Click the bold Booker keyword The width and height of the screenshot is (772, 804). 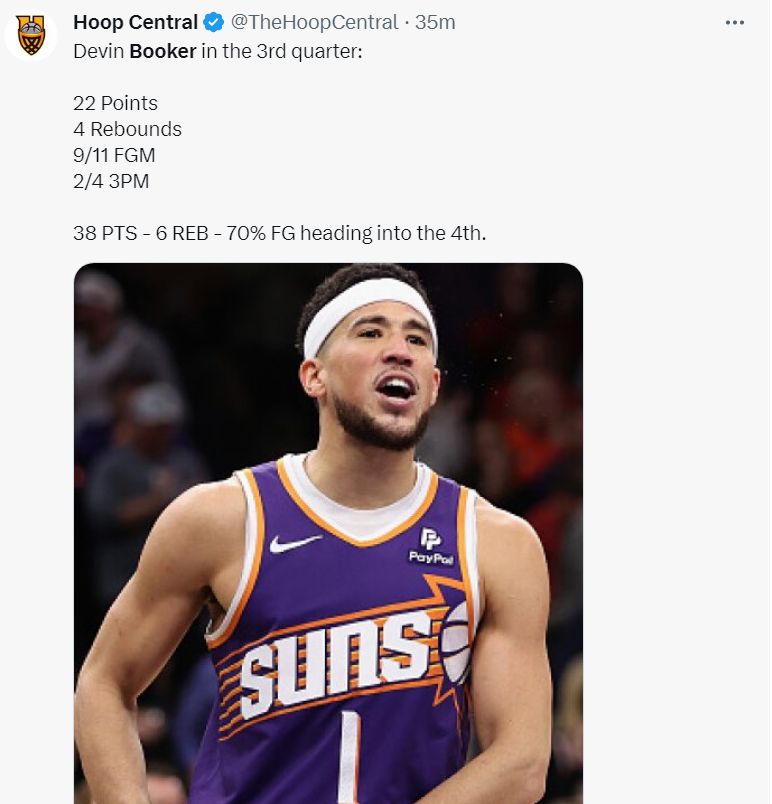click(162, 50)
